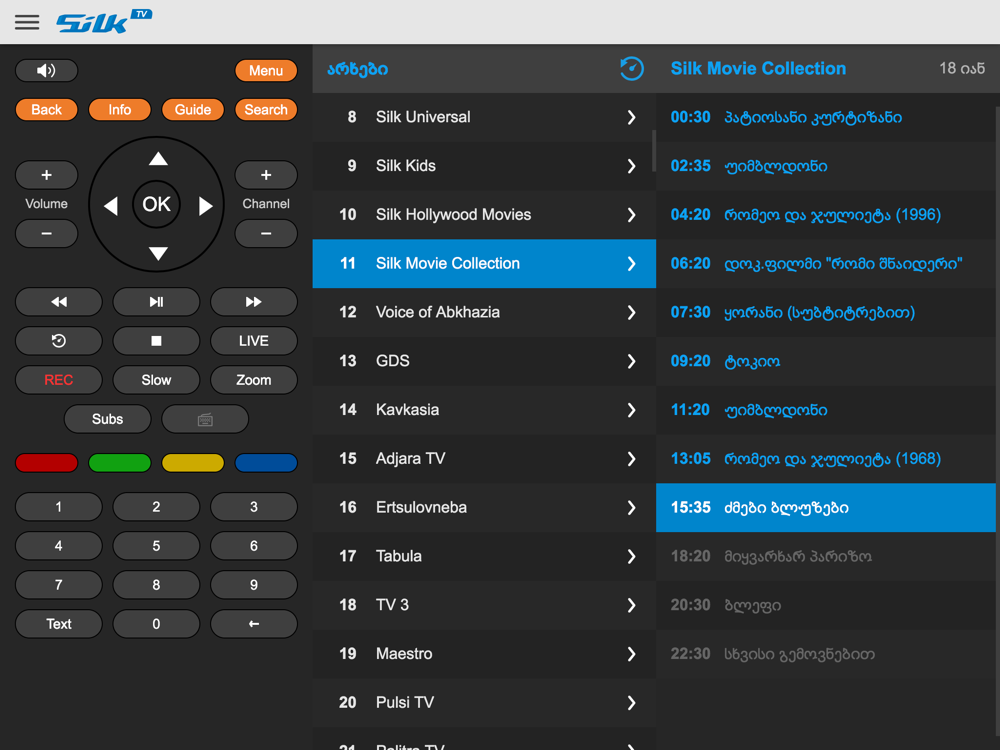Expand the Ertsulovneba chevron
Screen dimensions: 1000x750
pyautogui.click(x=631, y=508)
